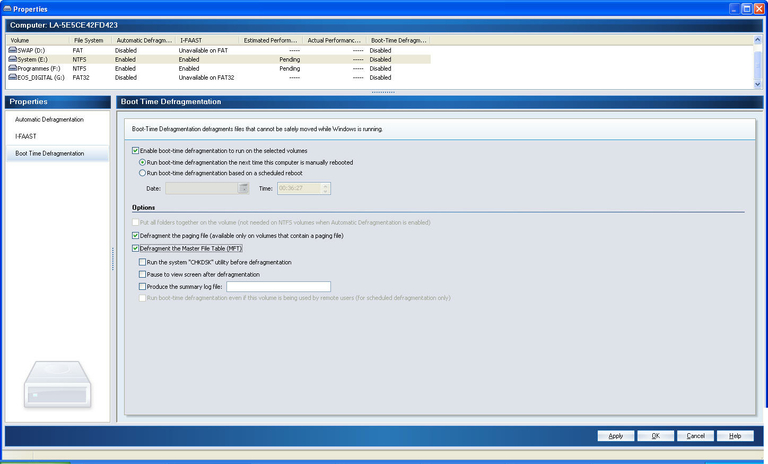Click the summary log file text field
768x464 pixels.
(x=278, y=287)
